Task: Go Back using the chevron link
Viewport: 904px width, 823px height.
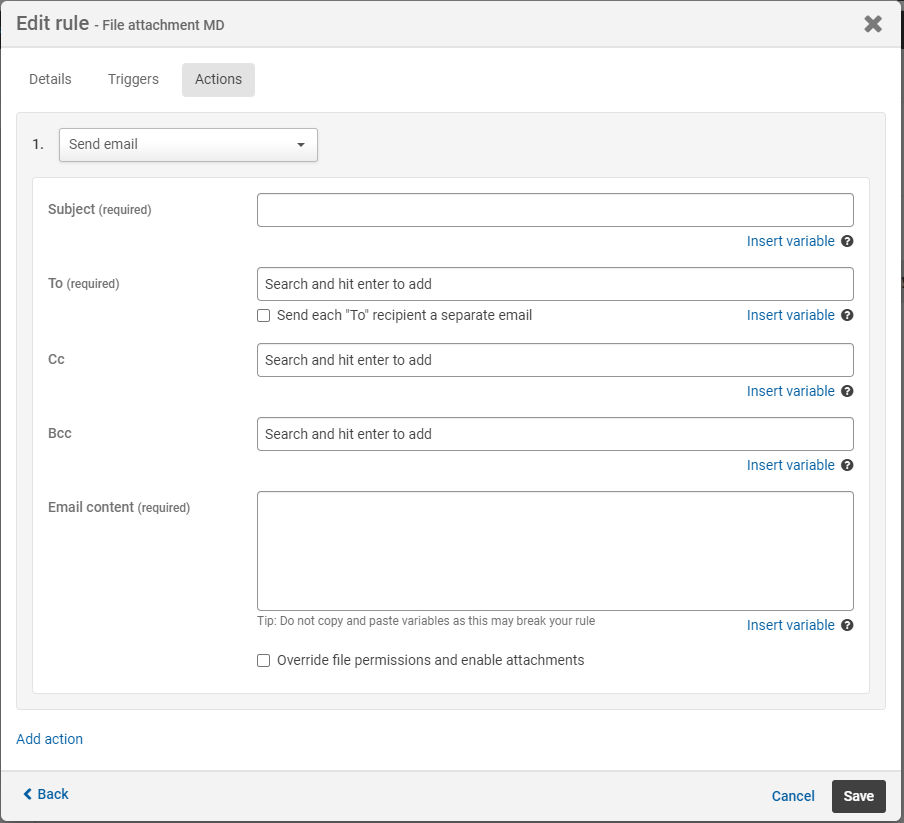Action: [46, 794]
